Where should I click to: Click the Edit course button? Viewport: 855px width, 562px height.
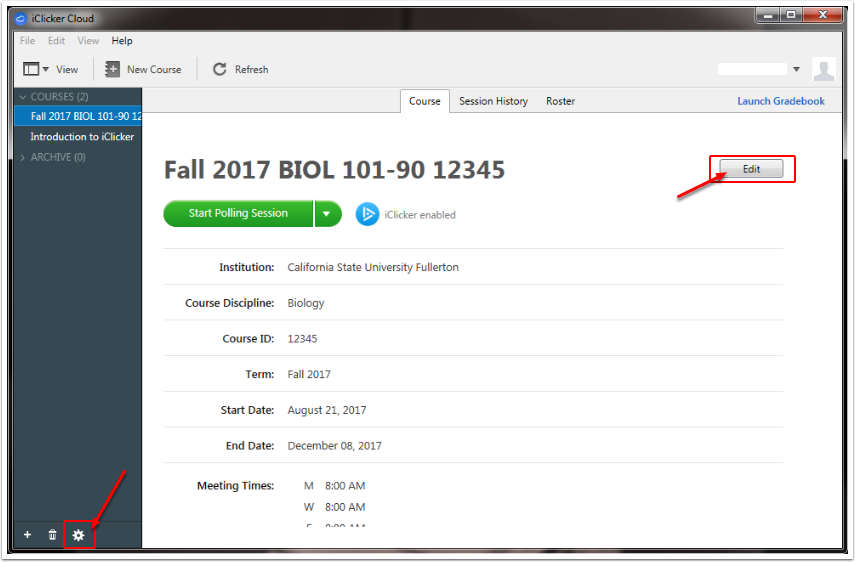751,169
